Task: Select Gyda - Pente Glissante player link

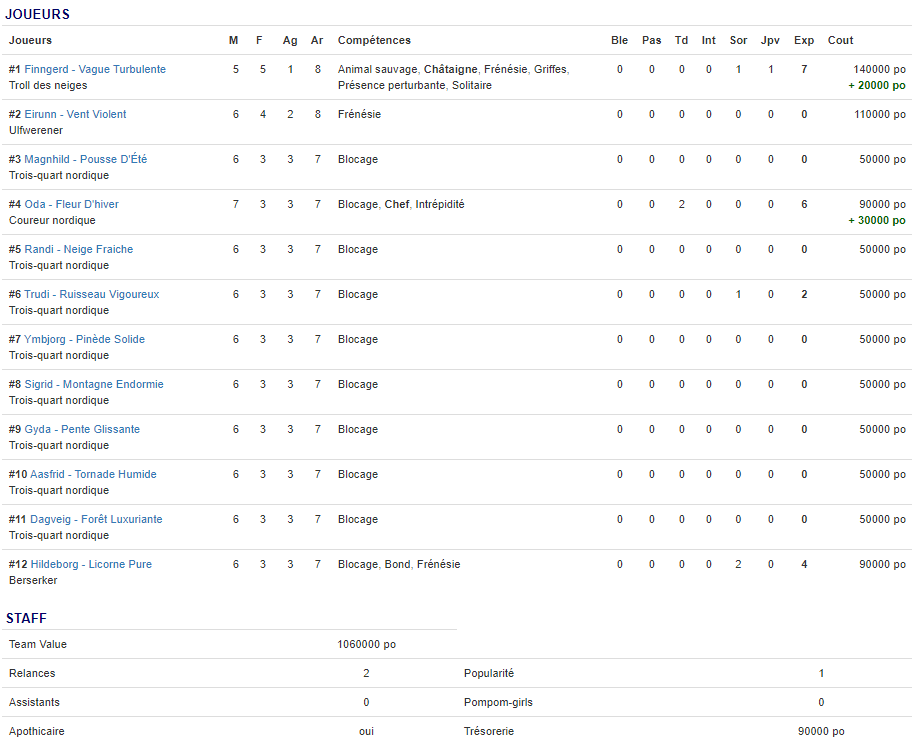Action: point(82,430)
